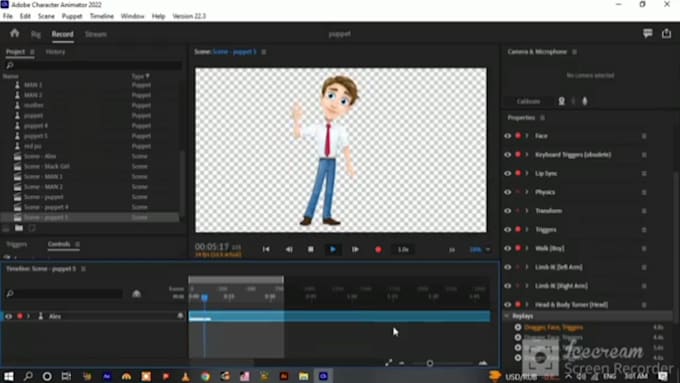Image resolution: width=680 pixels, height=383 pixels.
Task: Step forward one frame
Action: pyautogui.click(x=355, y=249)
